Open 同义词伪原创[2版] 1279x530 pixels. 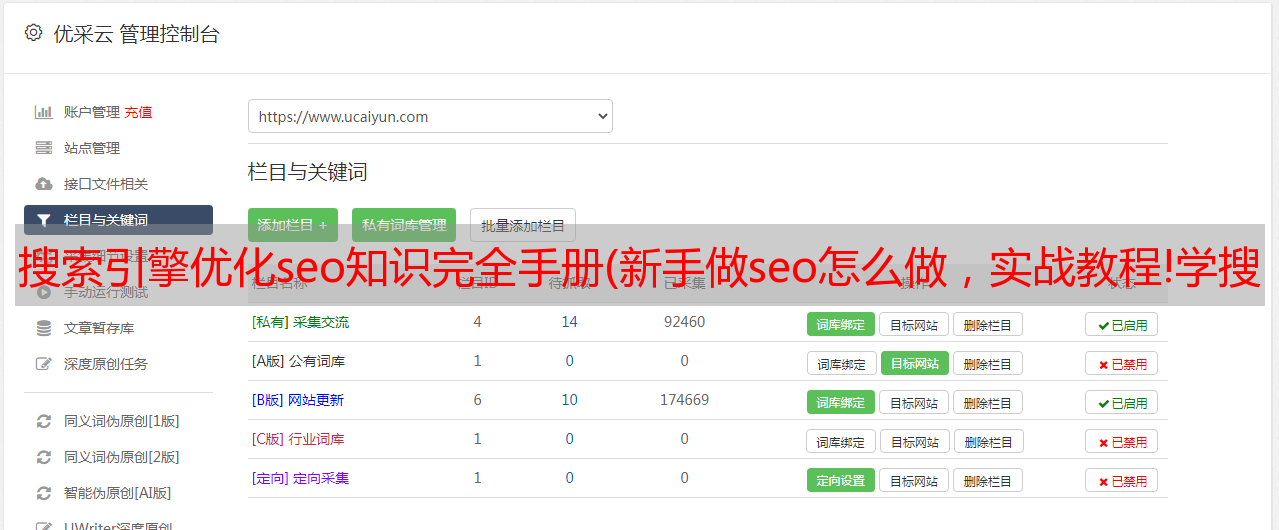pos(122,457)
